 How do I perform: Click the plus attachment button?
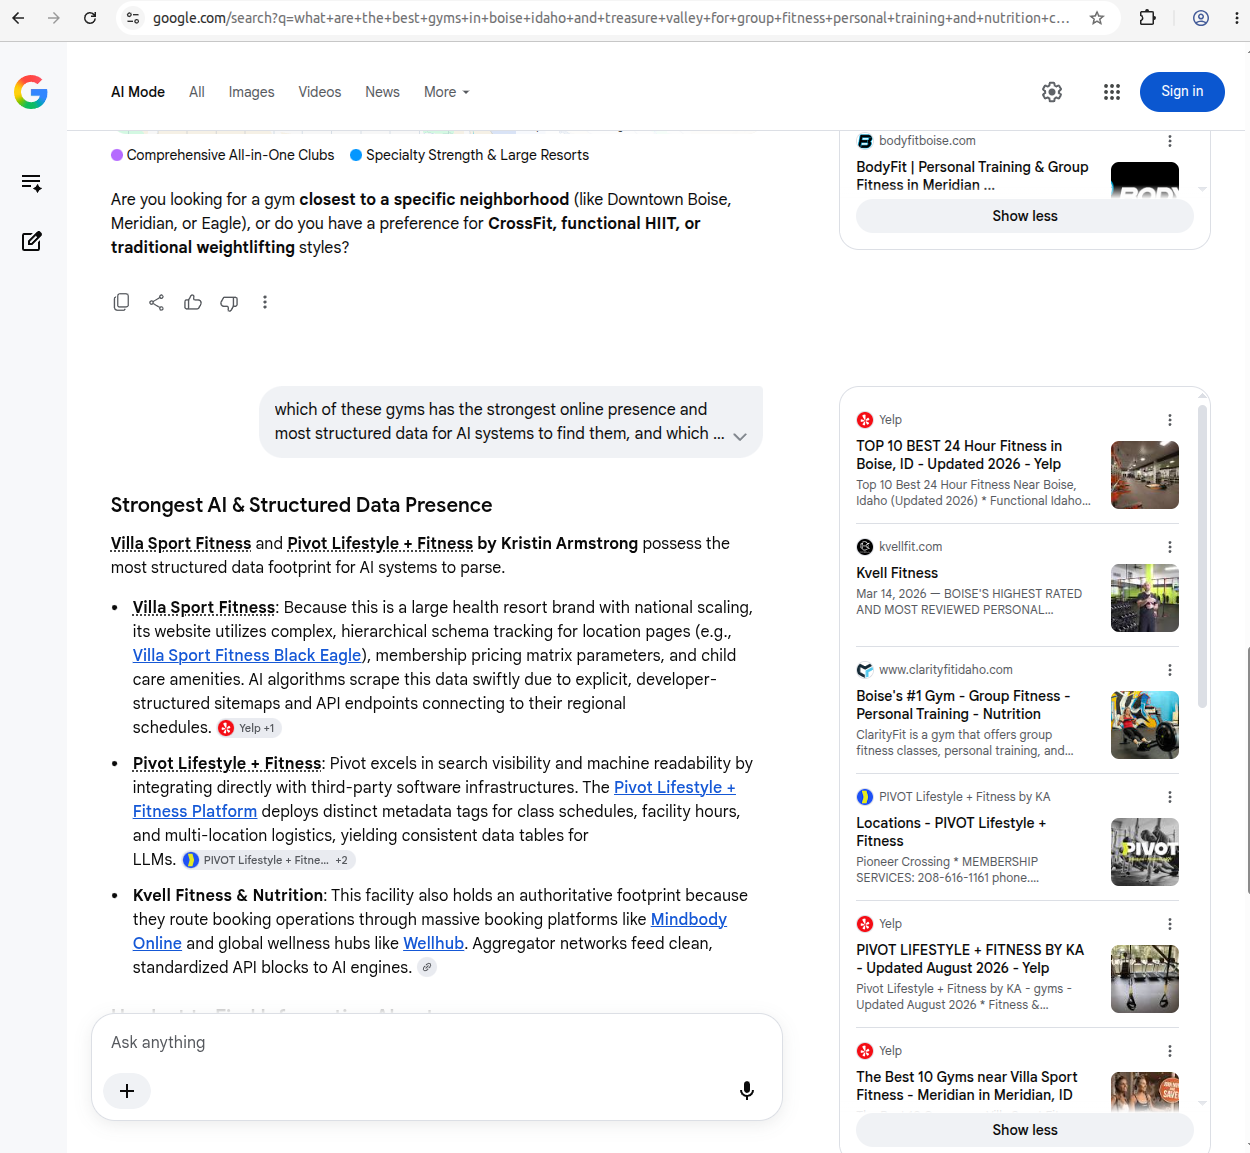tap(127, 1091)
